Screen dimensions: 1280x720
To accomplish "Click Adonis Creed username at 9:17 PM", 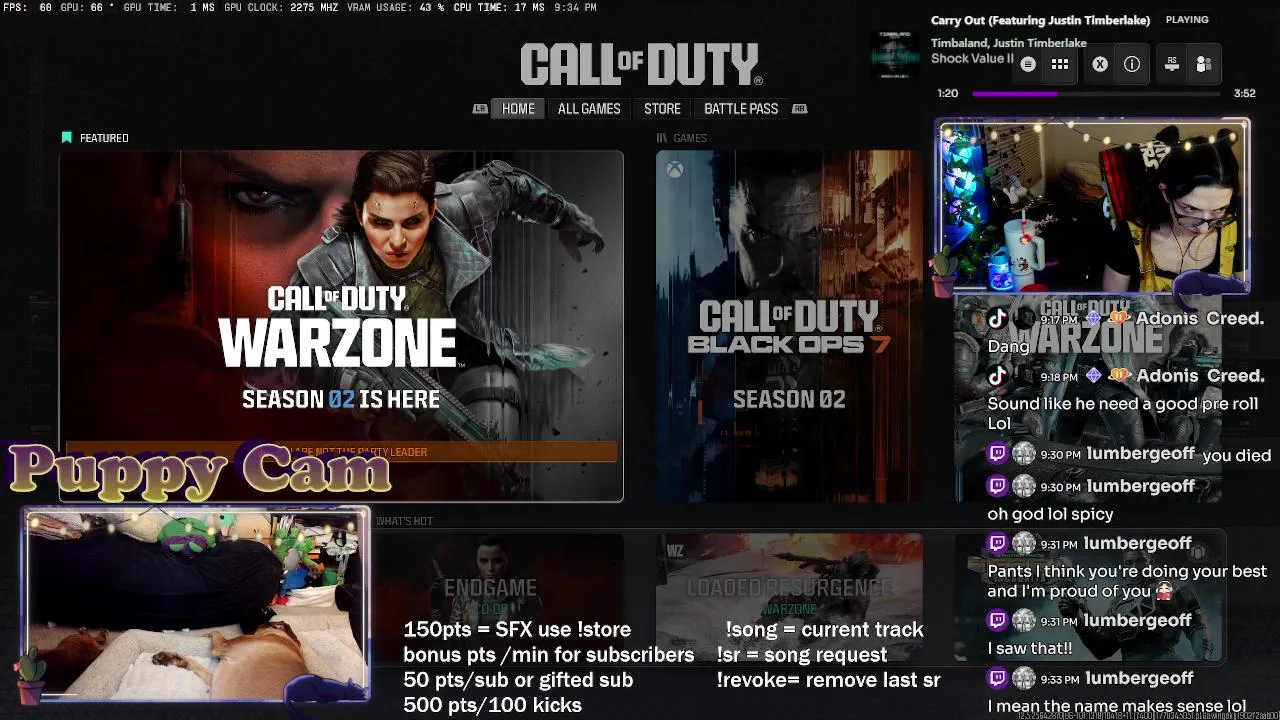I will pos(1200,319).
